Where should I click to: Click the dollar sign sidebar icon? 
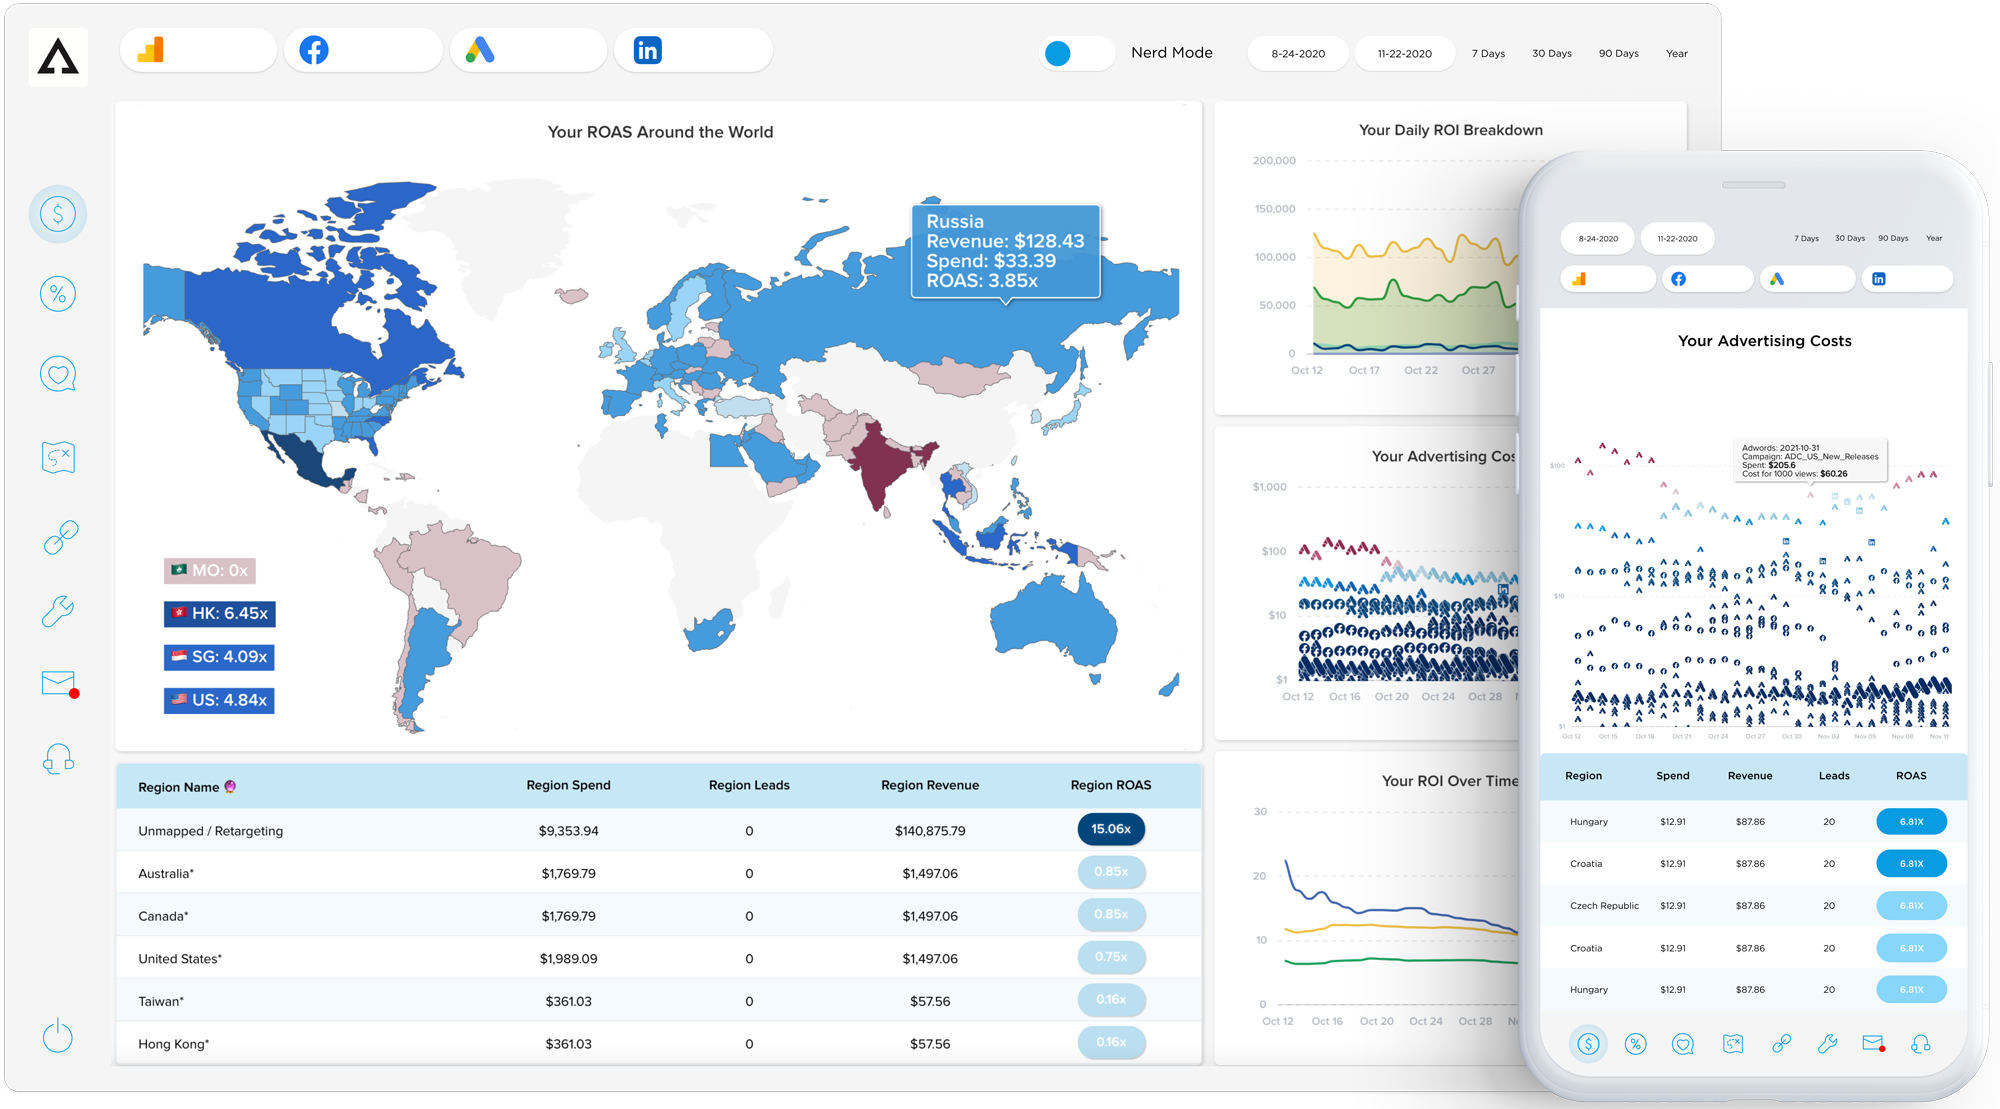pos(58,214)
